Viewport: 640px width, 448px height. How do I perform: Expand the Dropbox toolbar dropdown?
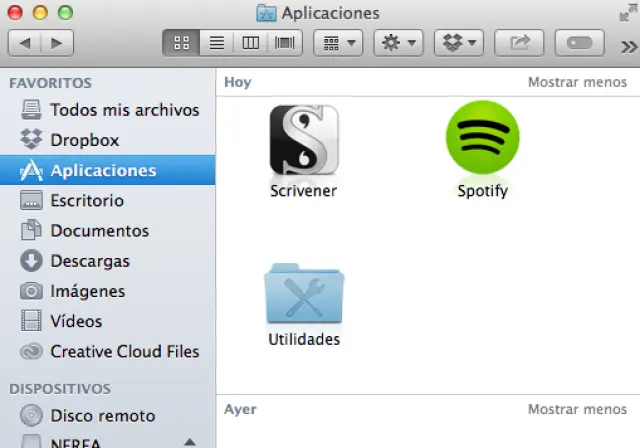(459, 43)
